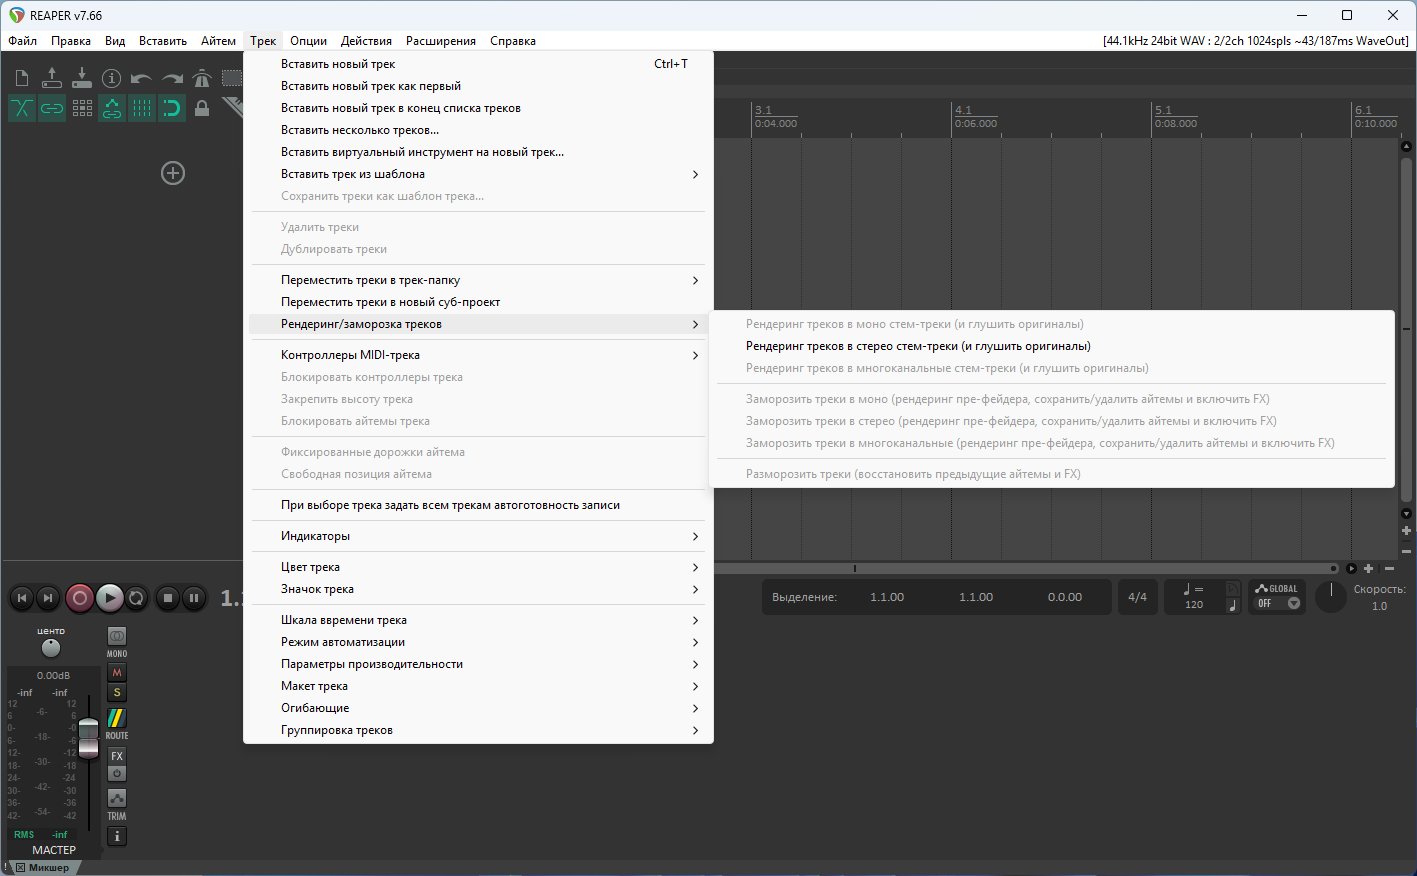Open the Действия menu

[x=366, y=41]
